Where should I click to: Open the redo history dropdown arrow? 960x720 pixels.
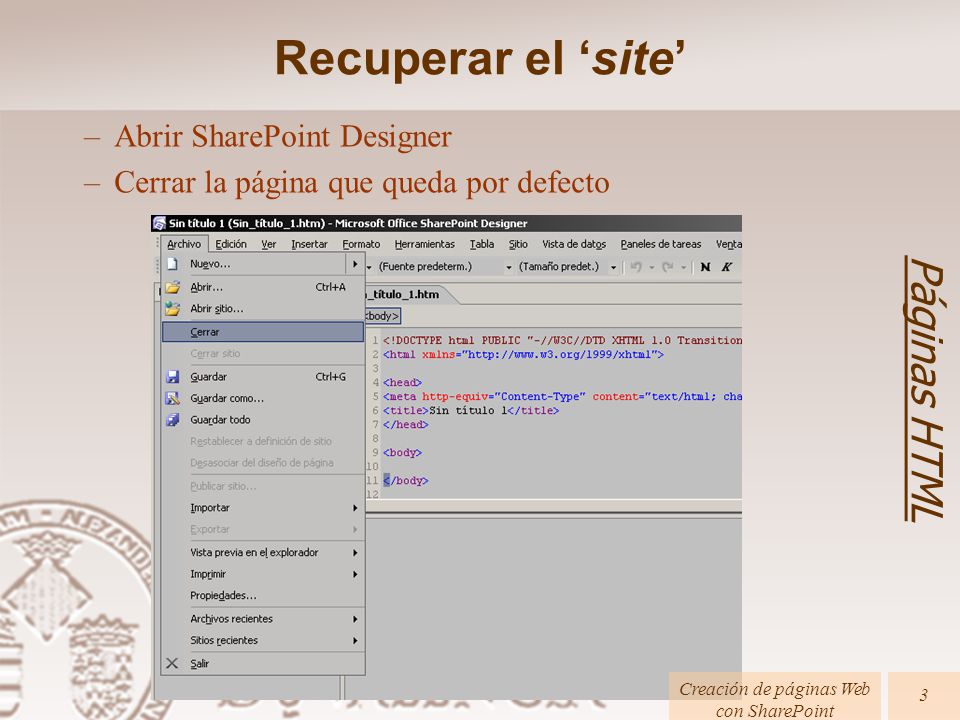point(683,267)
